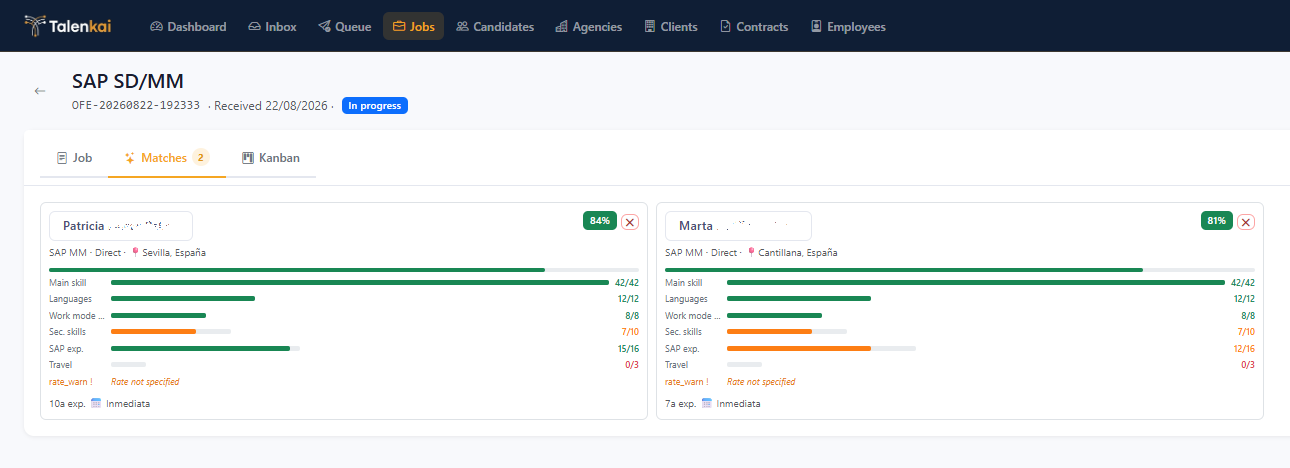Open the Contracts section

[754, 27]
